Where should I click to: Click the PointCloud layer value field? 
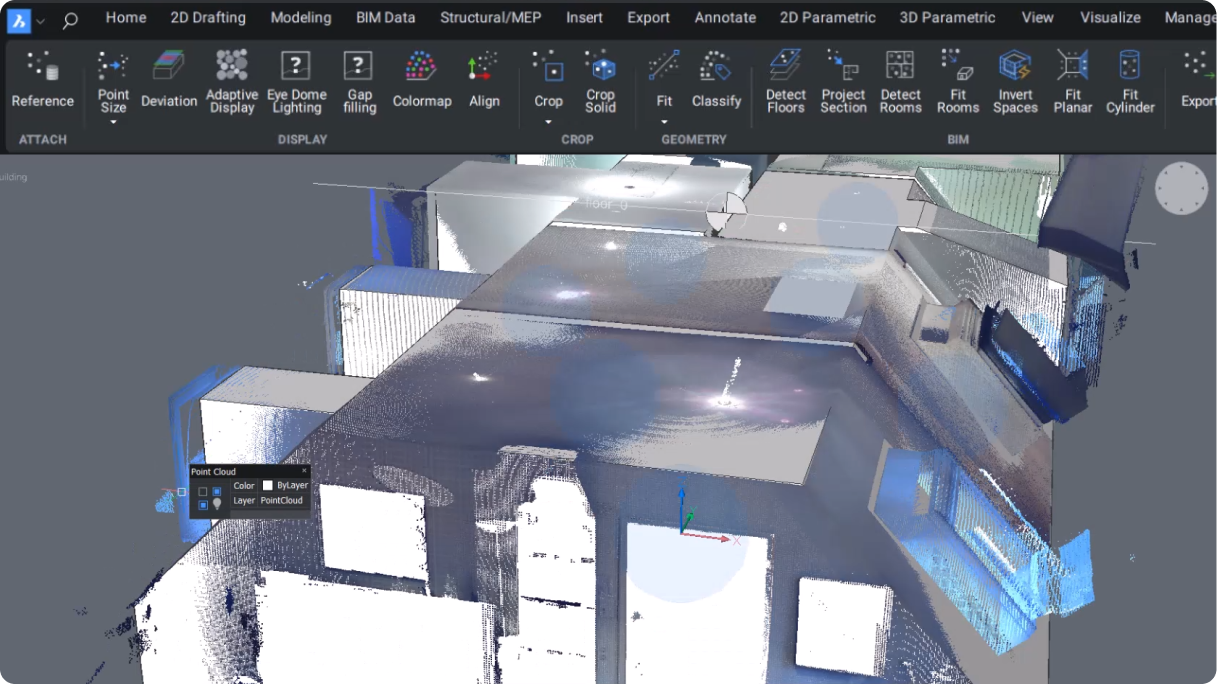coord(282,500)
